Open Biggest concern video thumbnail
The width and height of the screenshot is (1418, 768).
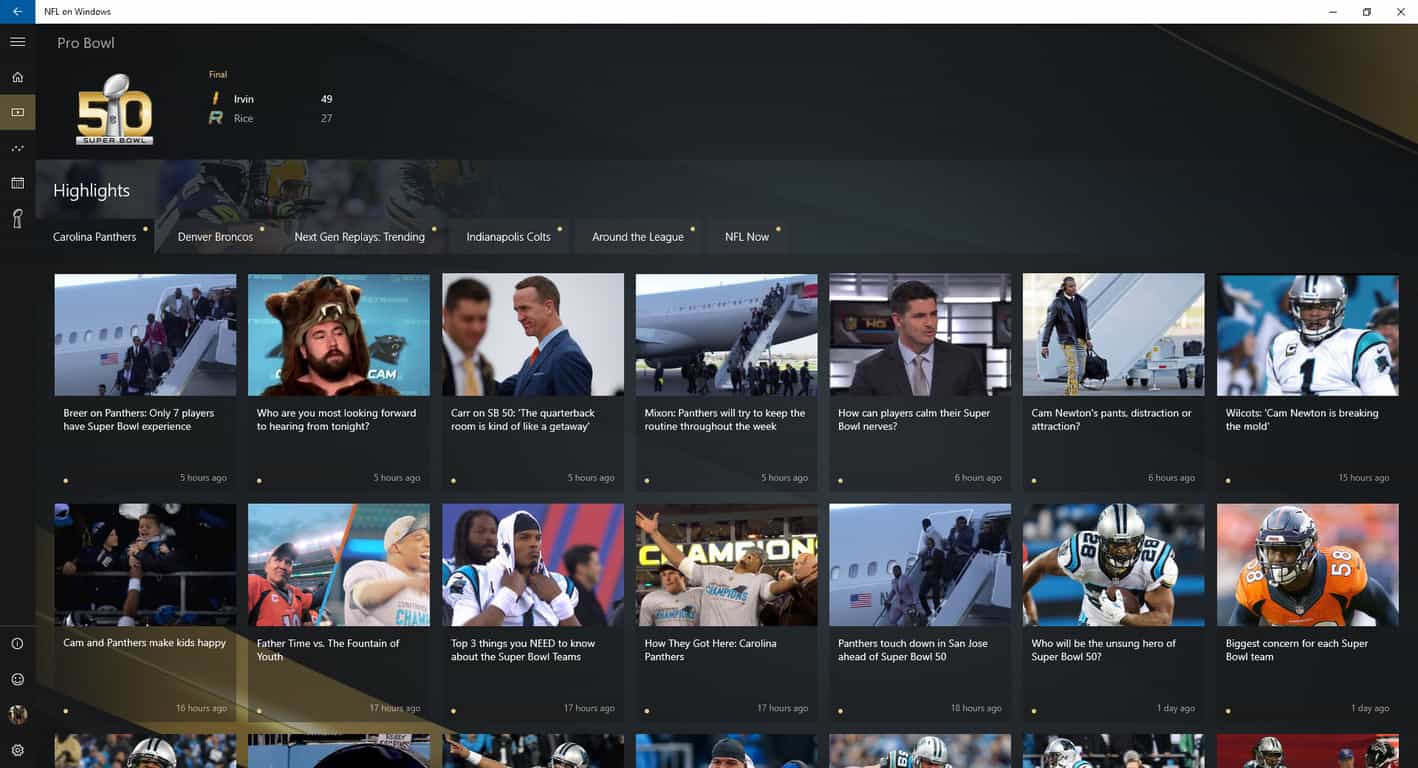(x=1308, y=565)
